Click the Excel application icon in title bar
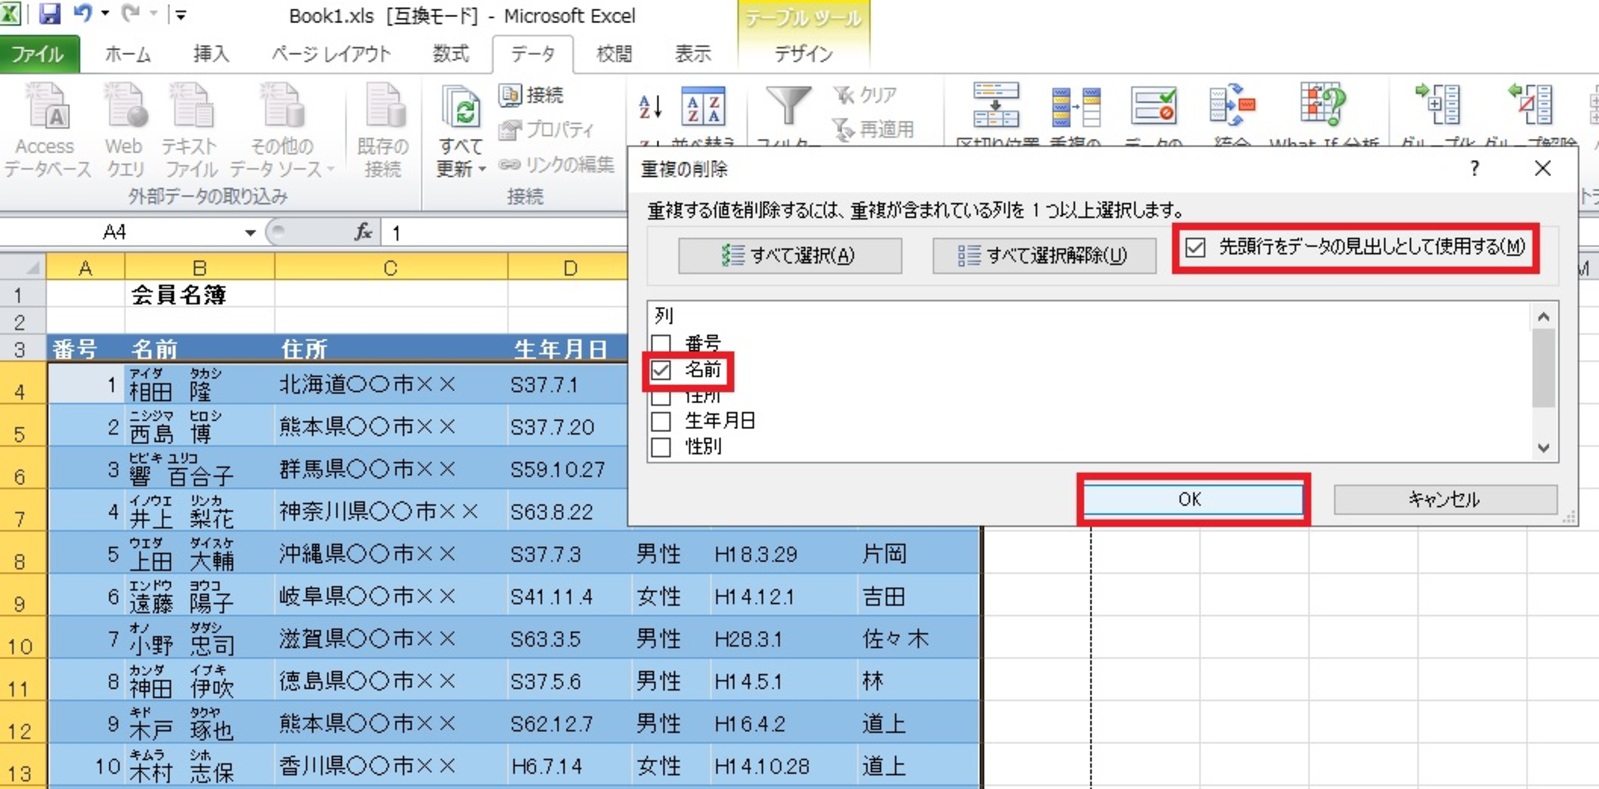The image size is (1599, 789). 11,14
